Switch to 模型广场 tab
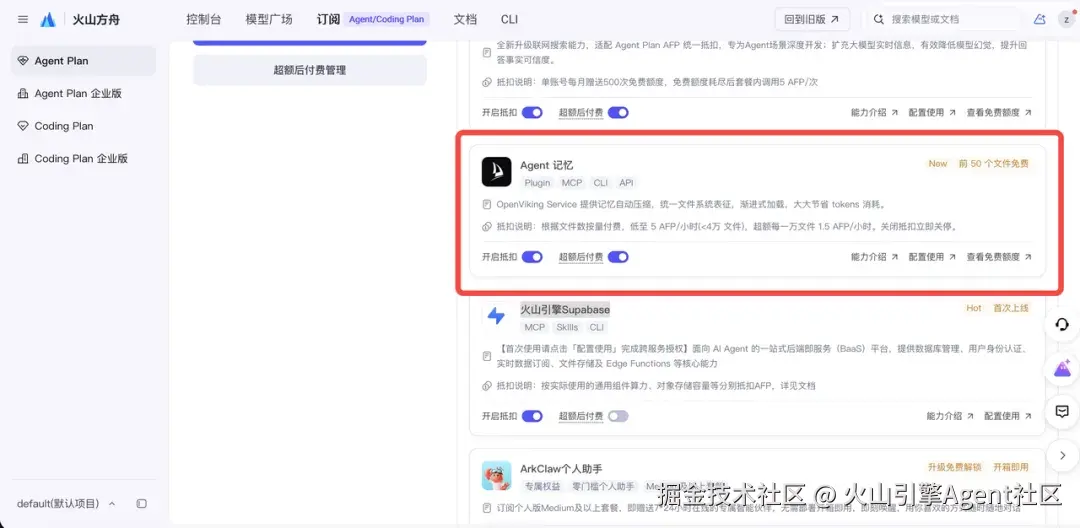Viewport: 1080px width, 528px height. coord(269,19)
